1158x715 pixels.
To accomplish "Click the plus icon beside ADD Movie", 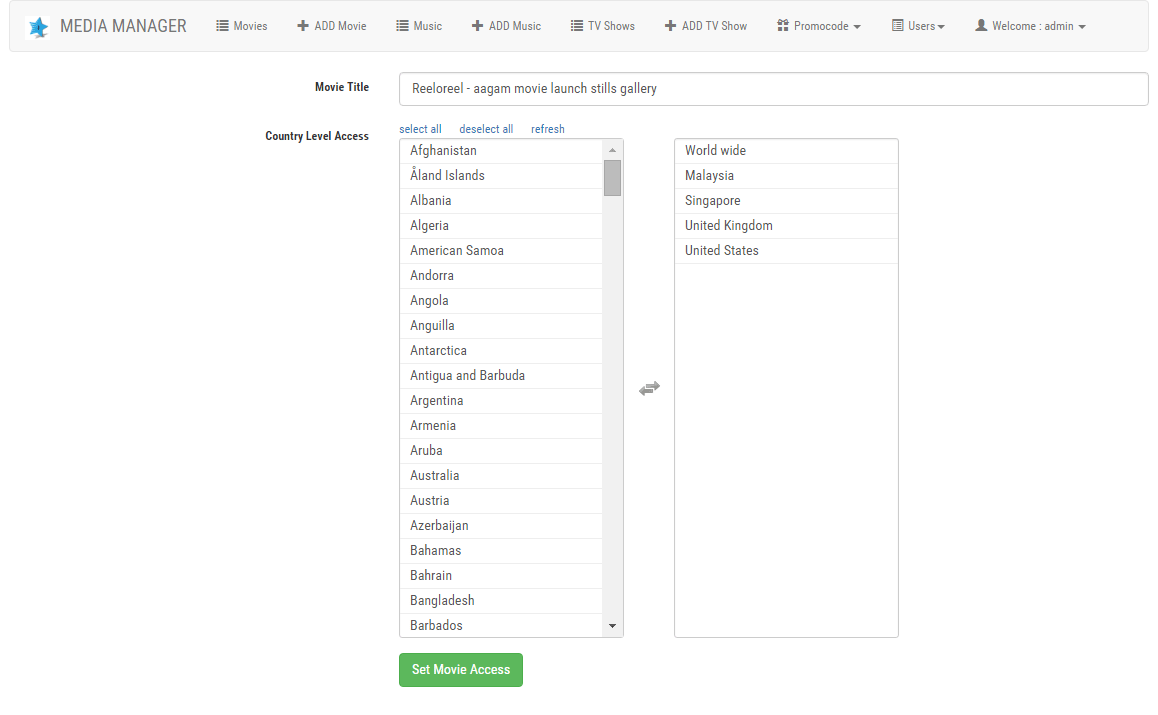I will tap(303, 26).
